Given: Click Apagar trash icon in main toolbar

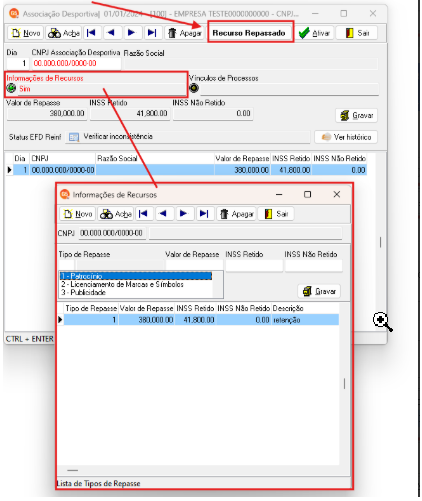Looking at the screenshot, I should (x=185, y=33).
